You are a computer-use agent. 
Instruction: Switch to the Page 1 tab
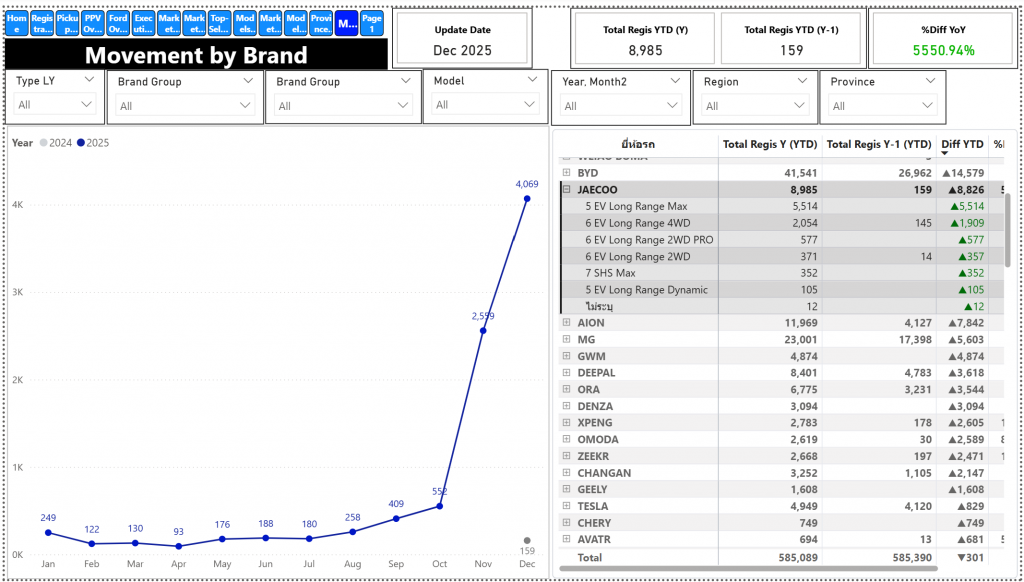coord(372,24)
